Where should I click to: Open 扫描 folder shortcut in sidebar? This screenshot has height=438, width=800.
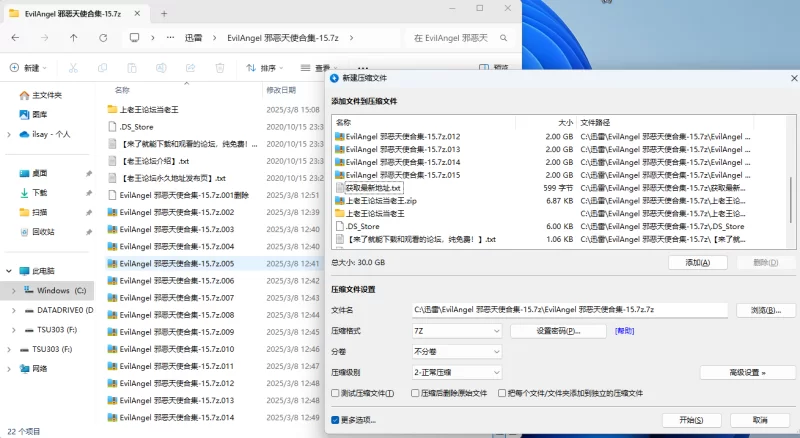pyautogui.click(x=33, y=212)
